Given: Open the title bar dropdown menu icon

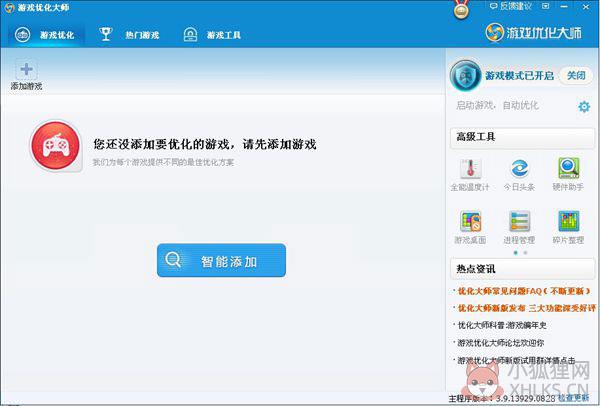Looking at the screenshot, I should click(546, 6).
